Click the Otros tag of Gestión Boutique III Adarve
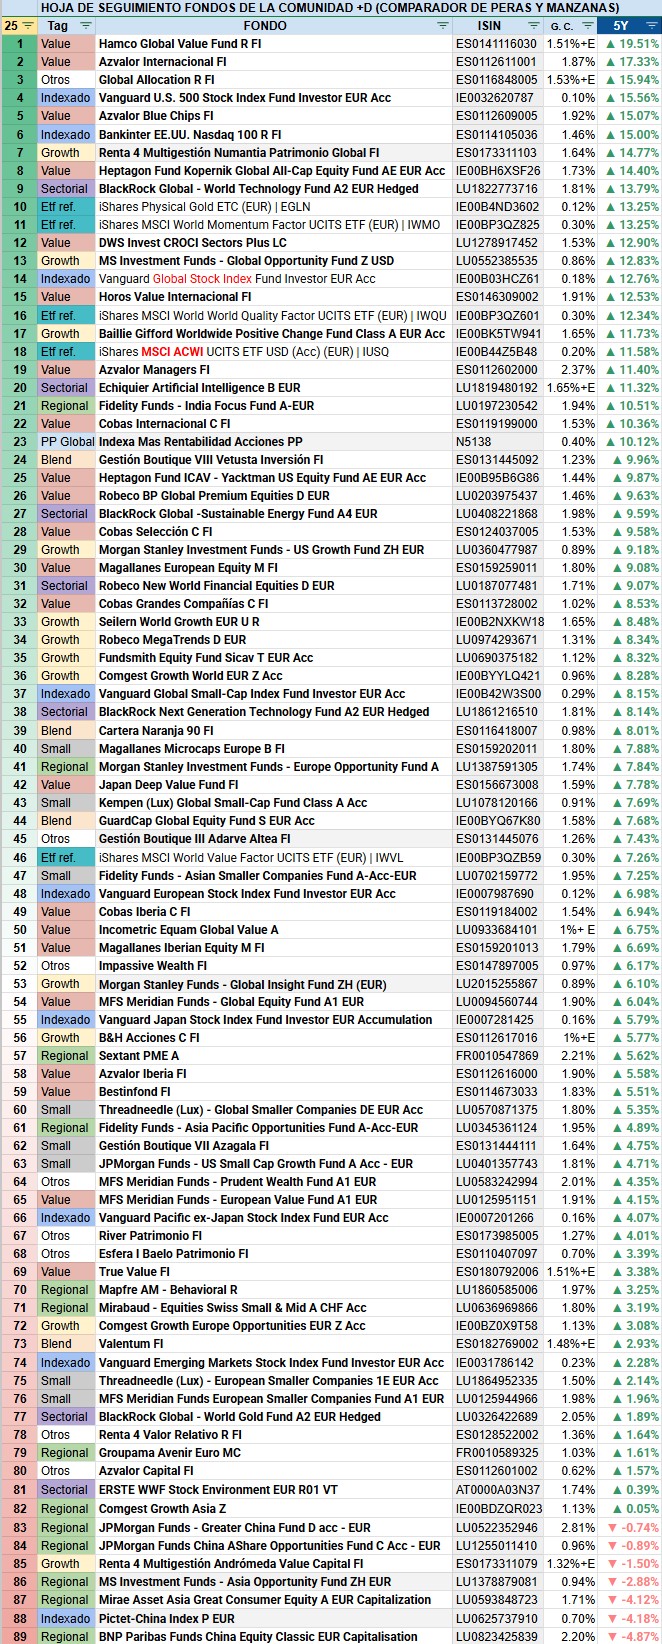This screenshot has height=1644, width=662. pyautogui.click(x=67, y=839)
